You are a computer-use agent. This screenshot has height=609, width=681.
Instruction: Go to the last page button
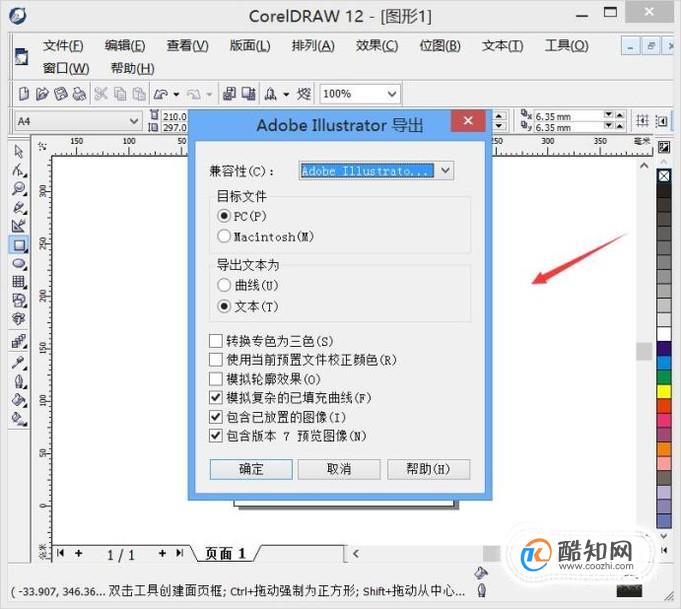179,553
